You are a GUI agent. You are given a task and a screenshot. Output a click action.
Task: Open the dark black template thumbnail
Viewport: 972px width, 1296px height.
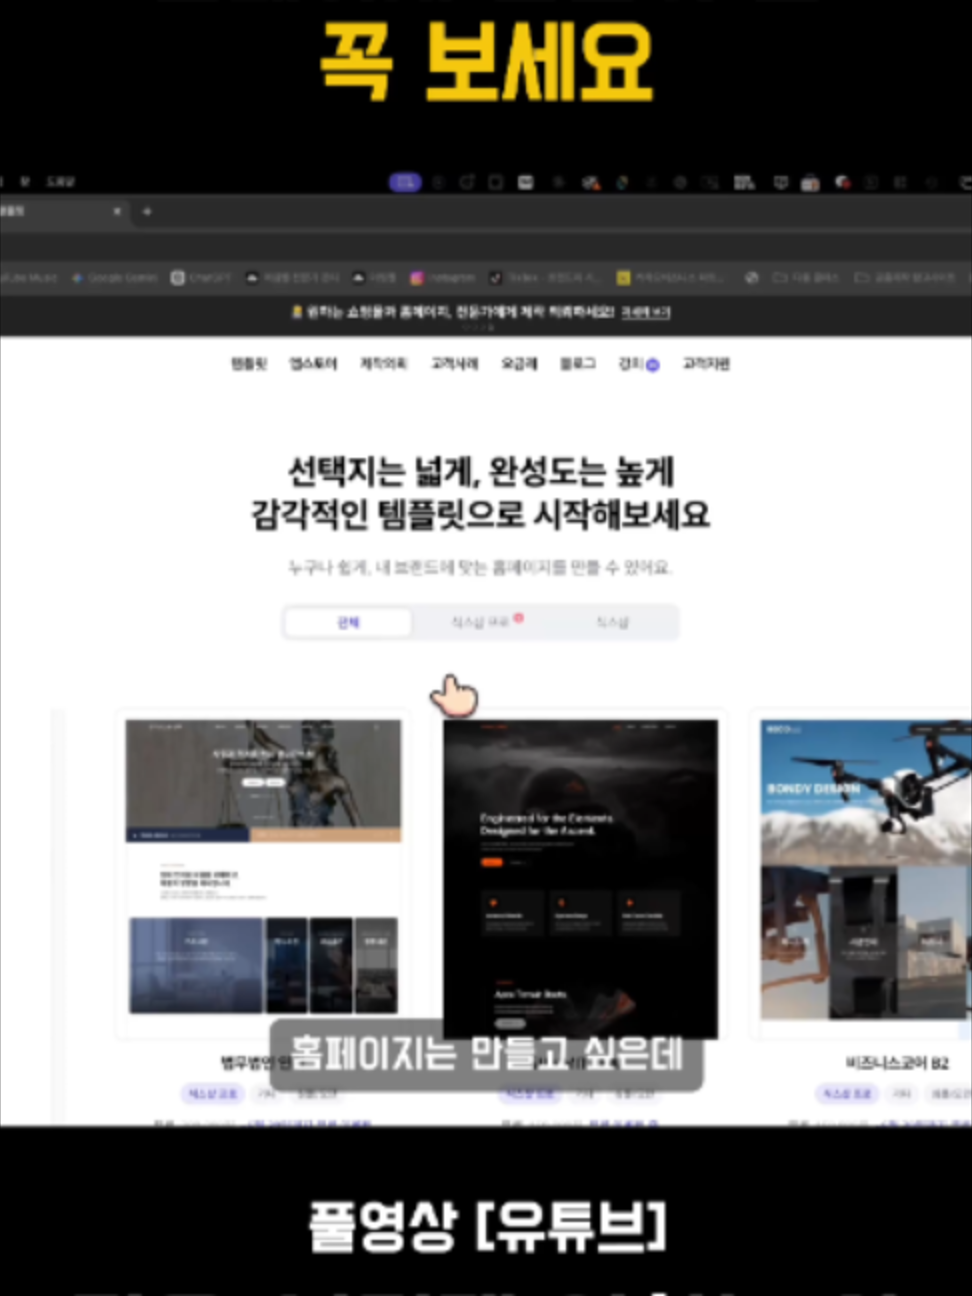pyautogui.click(x=580, y=878)
